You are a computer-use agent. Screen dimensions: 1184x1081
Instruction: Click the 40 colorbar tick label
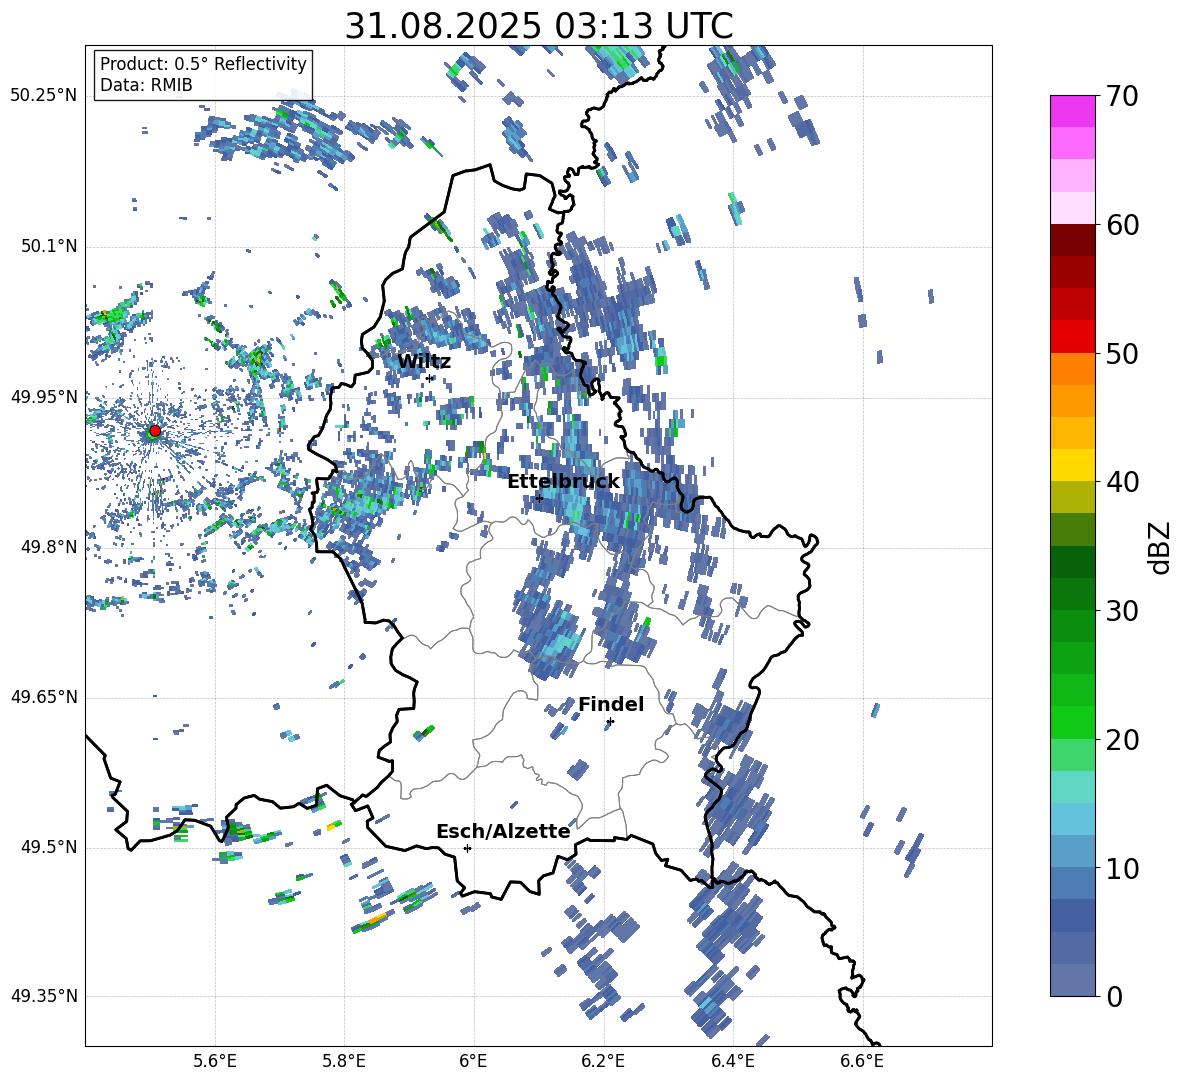1122,482
